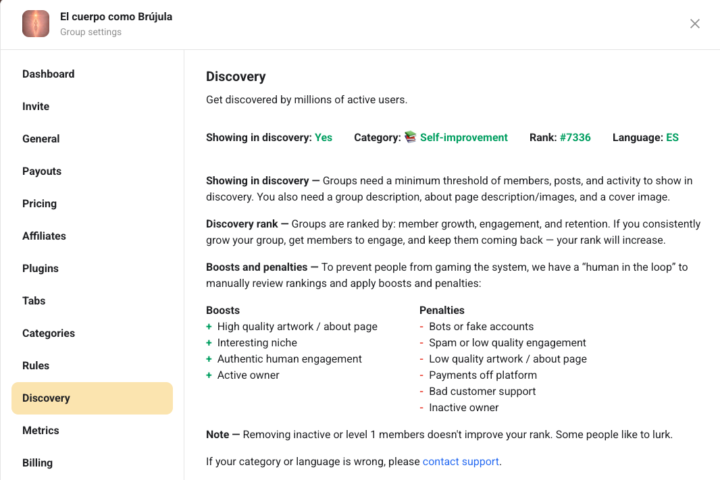Select the highlighted Discovery item
This screenshot has height=480, width=720.
[92, 398]
